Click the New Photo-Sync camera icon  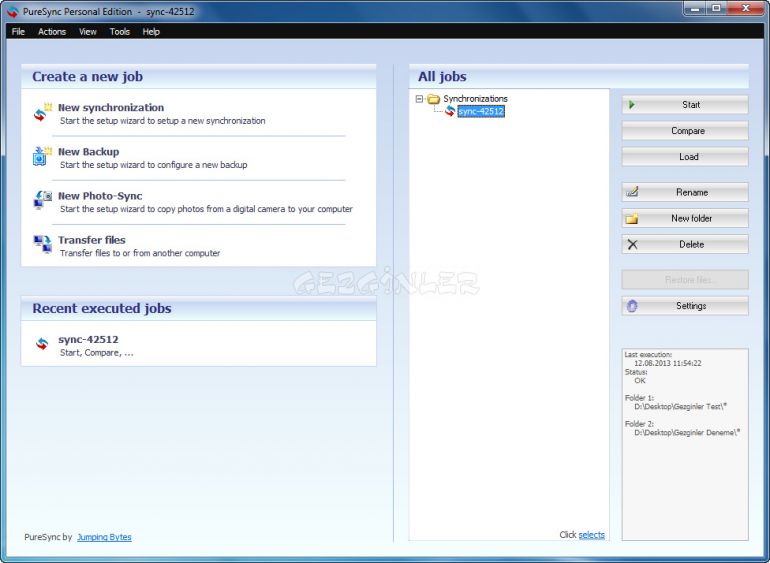42,201
